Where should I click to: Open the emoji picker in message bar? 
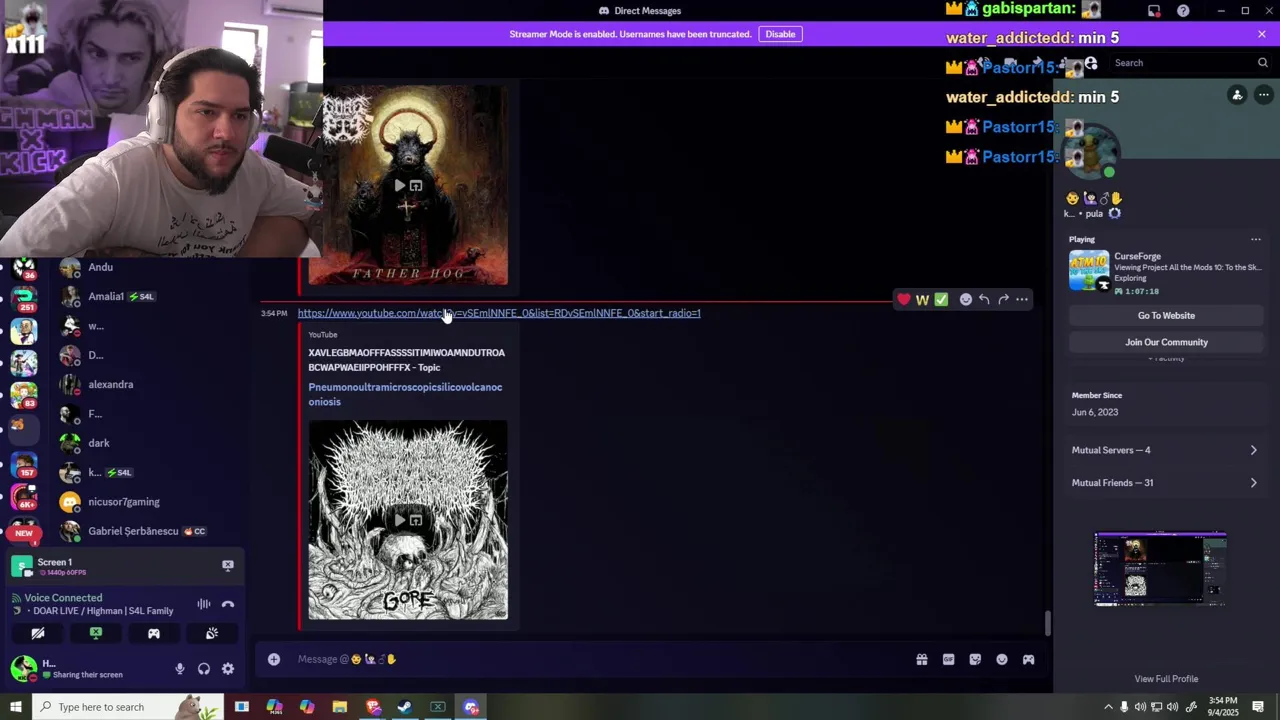click(x=1002, y=659)
